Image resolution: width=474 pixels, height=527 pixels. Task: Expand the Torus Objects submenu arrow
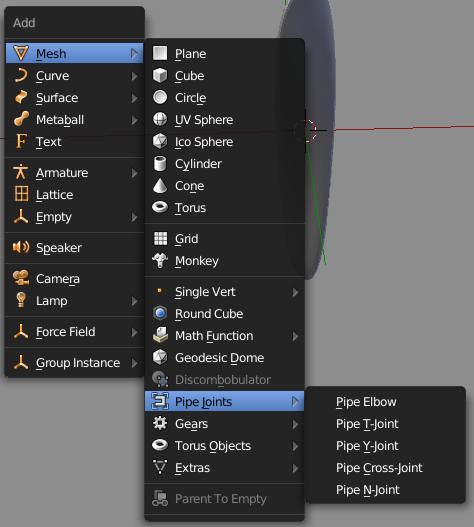point(295,446)
